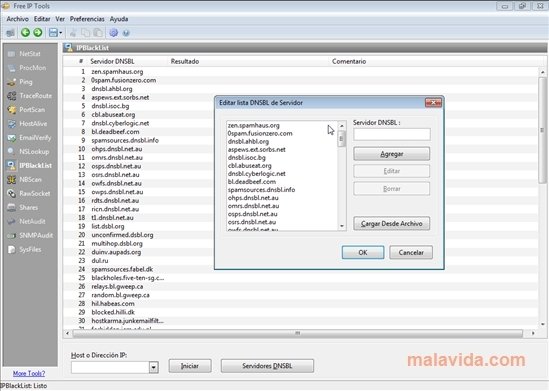Click up arrow of dialog list scrollbar
The image size is (549, 391).
coord(342,125)
